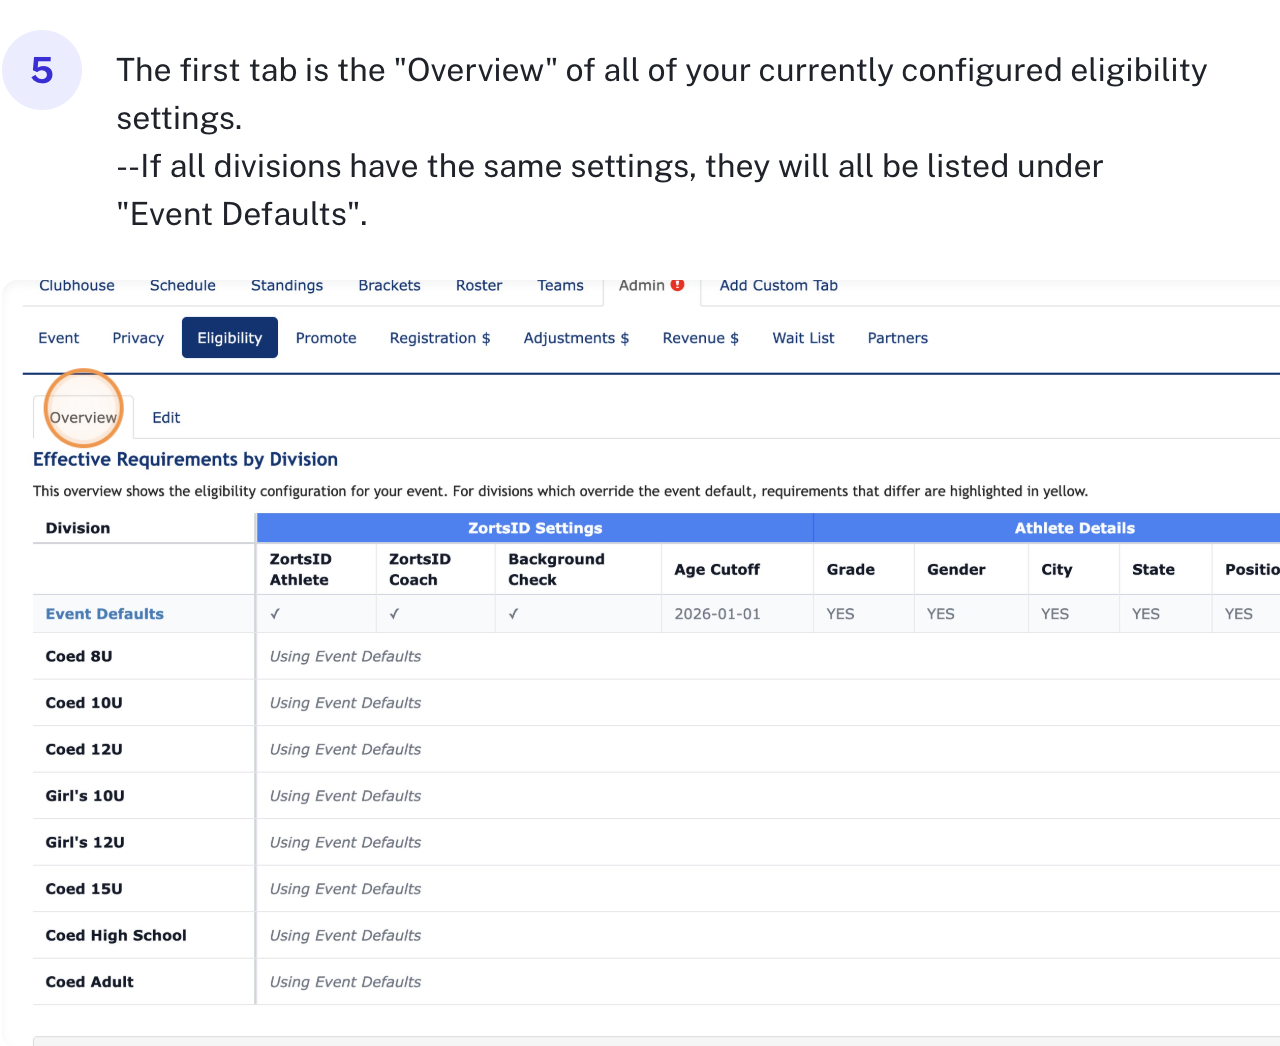Click the ZortsID Coach checkmark in Event Defaults

[394, 614]
